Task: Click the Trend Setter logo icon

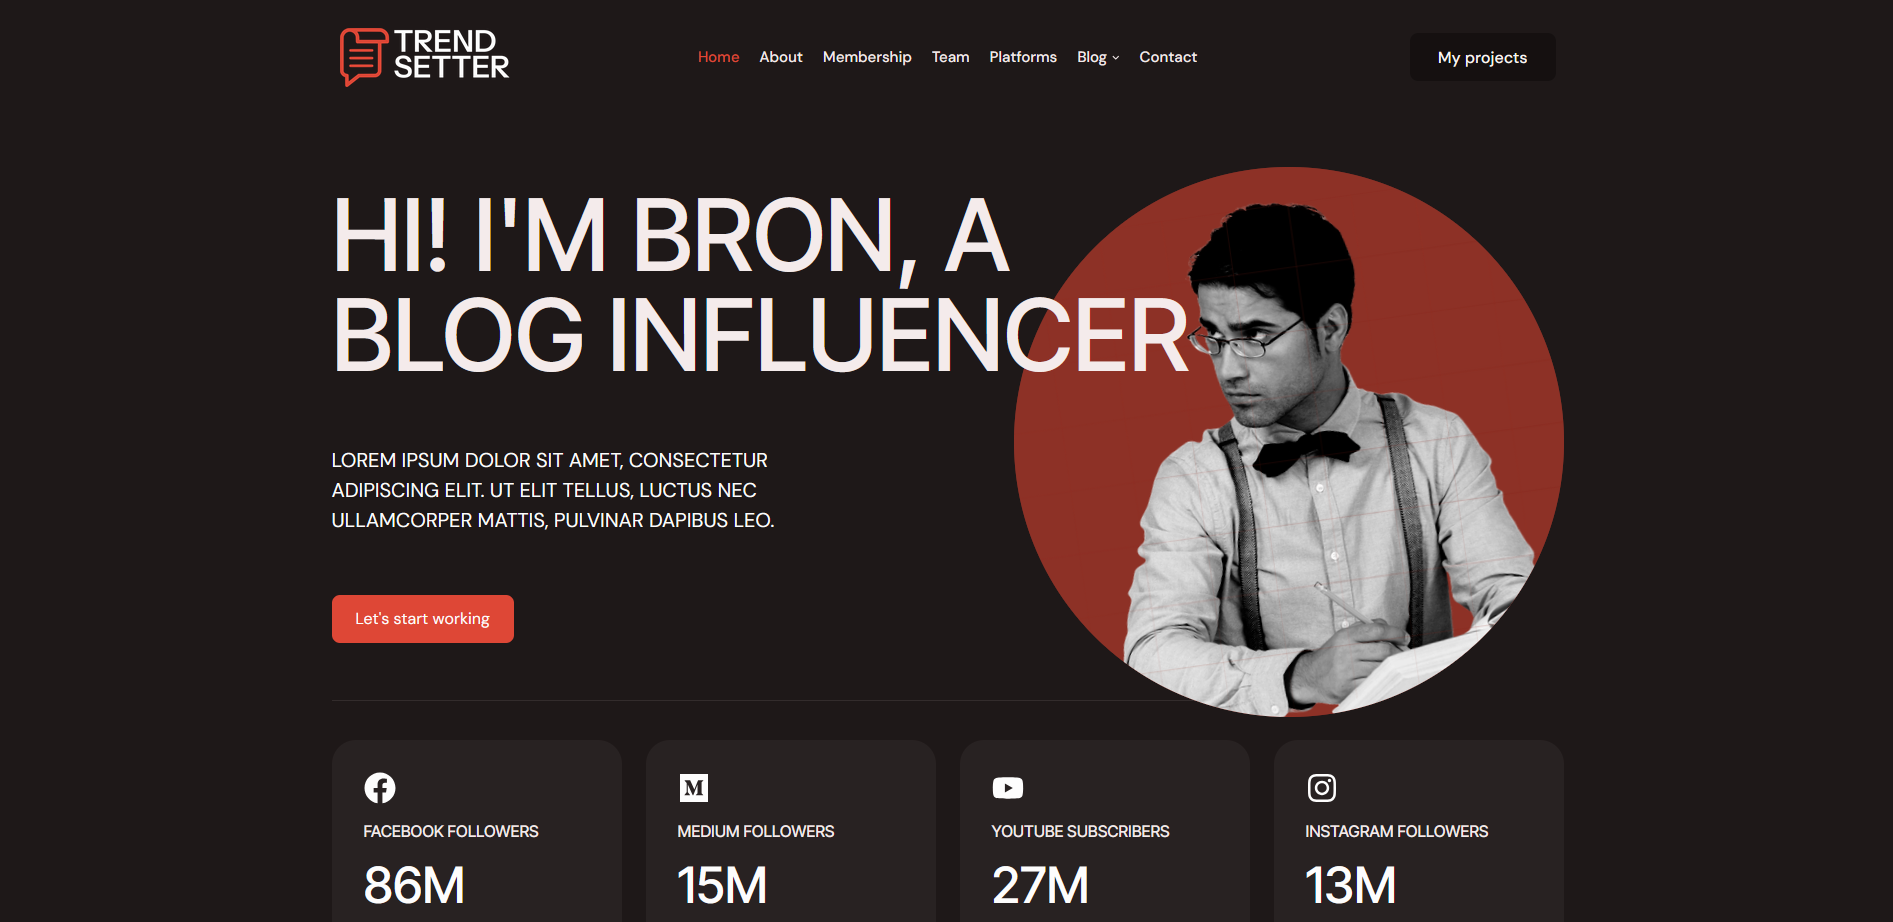Action: [x=363, y=56]
